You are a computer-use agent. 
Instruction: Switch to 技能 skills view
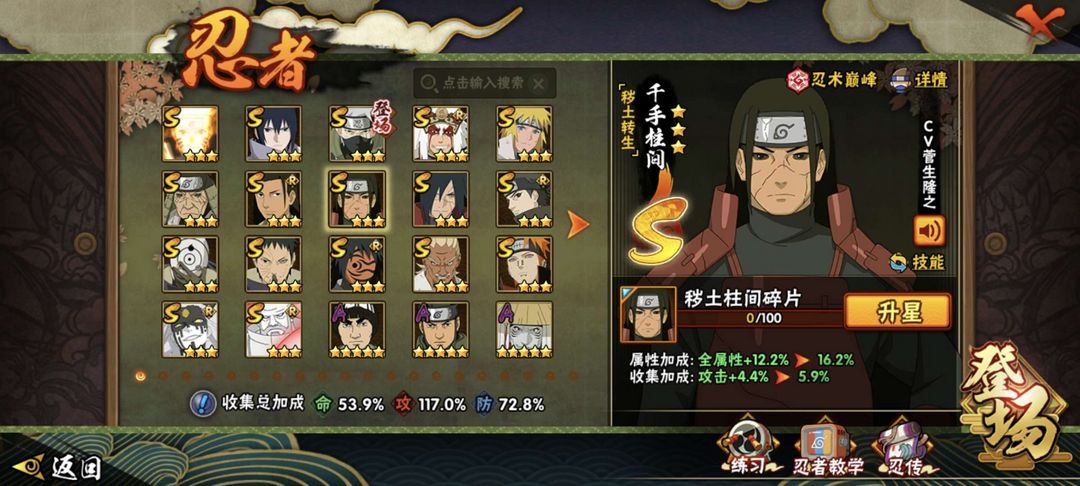coord(917,262)
